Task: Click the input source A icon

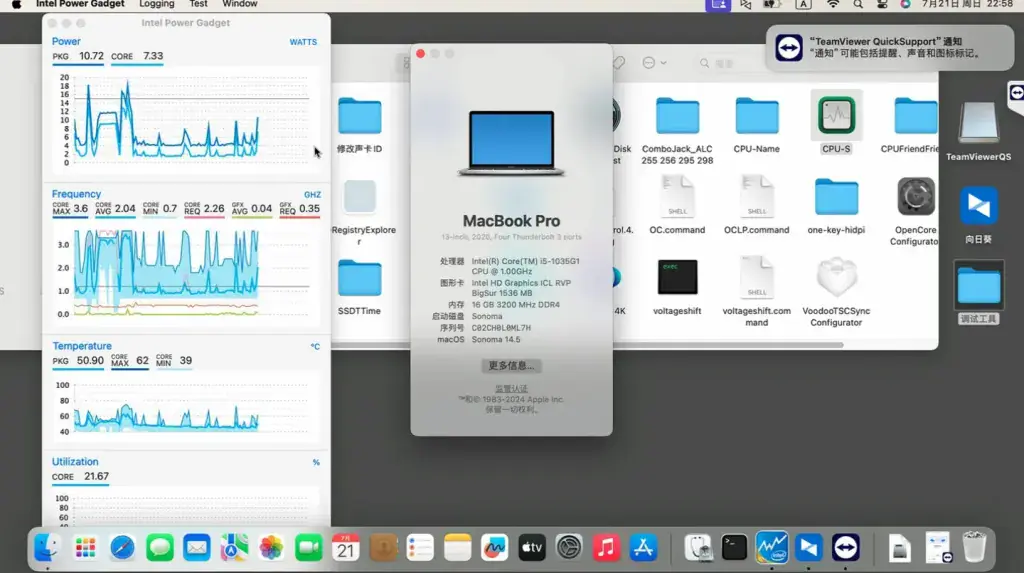Action: tap(803, 4)
